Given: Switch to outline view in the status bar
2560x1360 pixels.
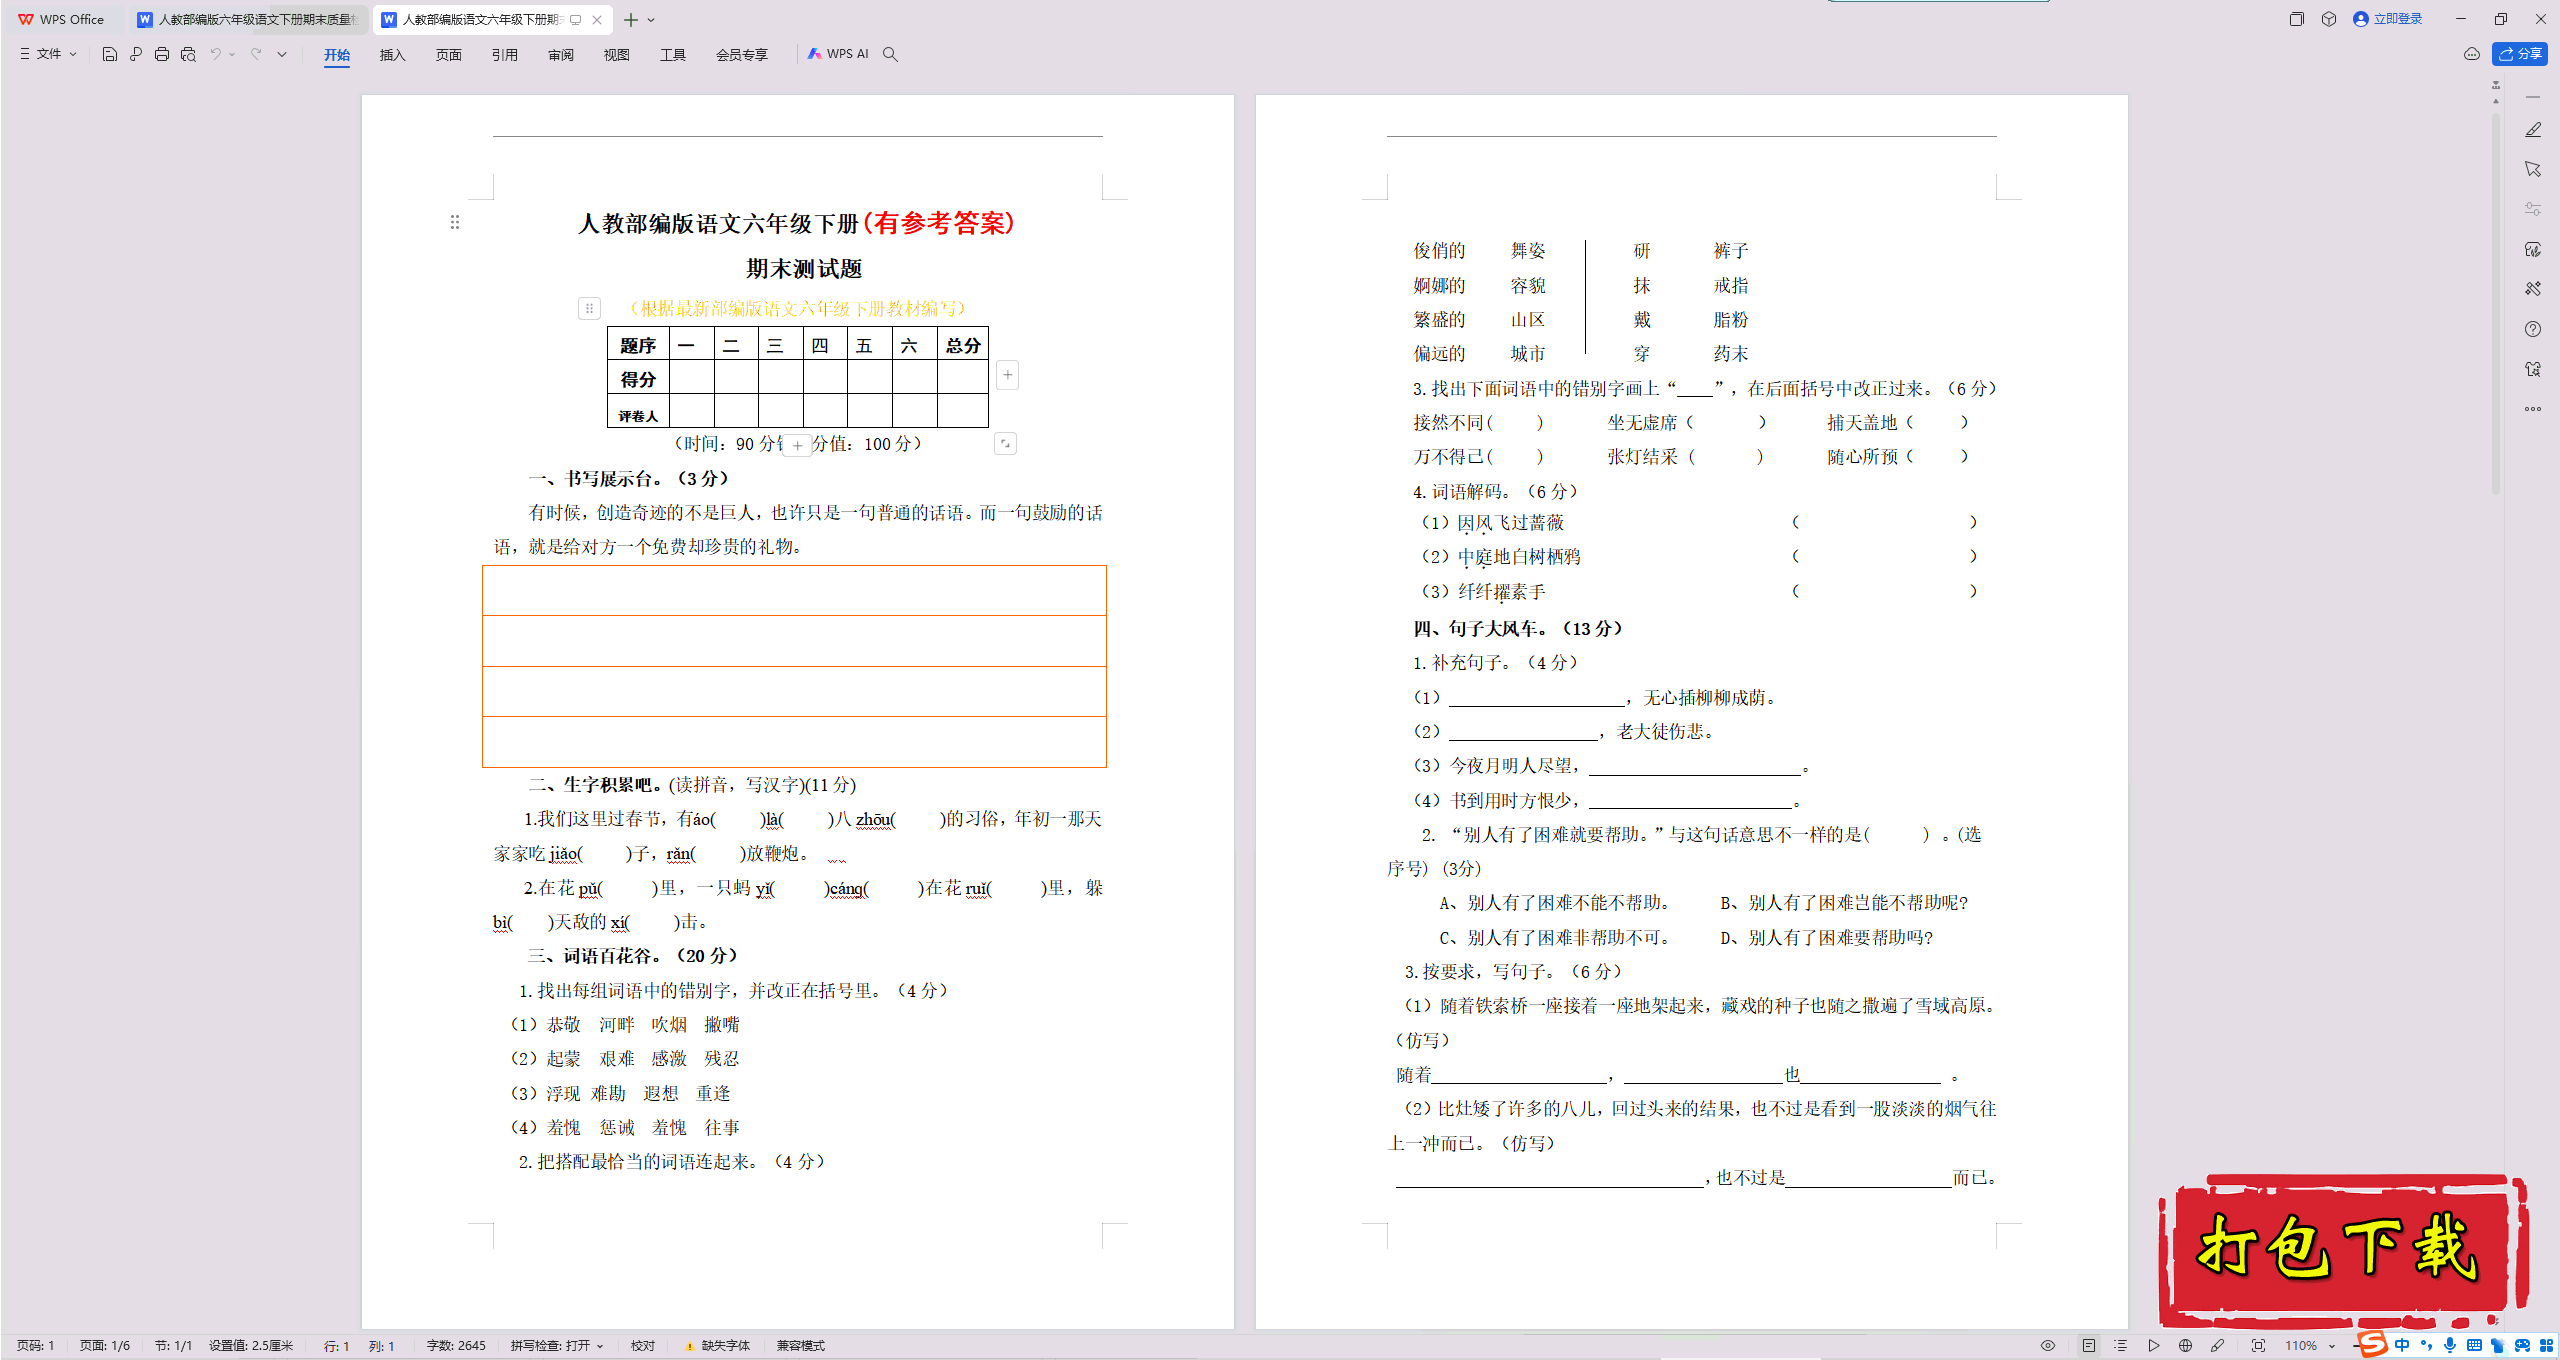Looking at the screenshot, I should 2121,1346.
